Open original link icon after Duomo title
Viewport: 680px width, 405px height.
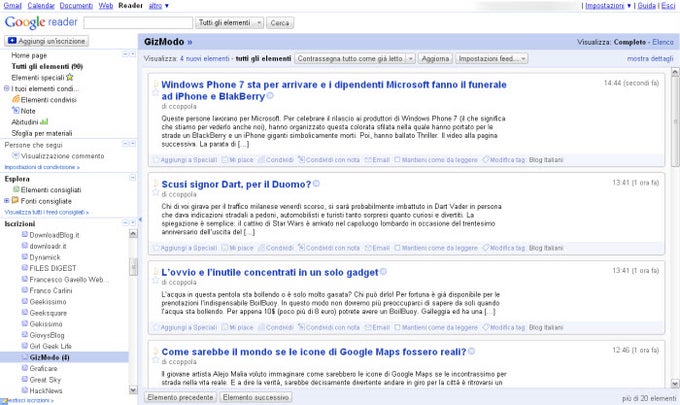pyautogui.click(x=316, y=184)
